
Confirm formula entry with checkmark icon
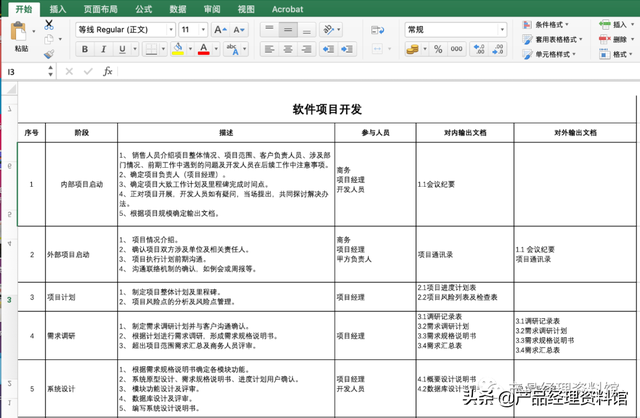[88, 72]
